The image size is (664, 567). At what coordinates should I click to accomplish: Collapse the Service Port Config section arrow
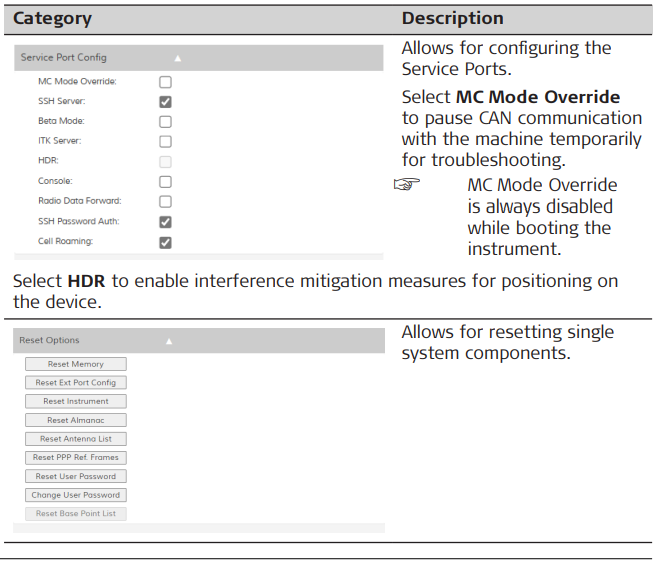click(178, 58)
